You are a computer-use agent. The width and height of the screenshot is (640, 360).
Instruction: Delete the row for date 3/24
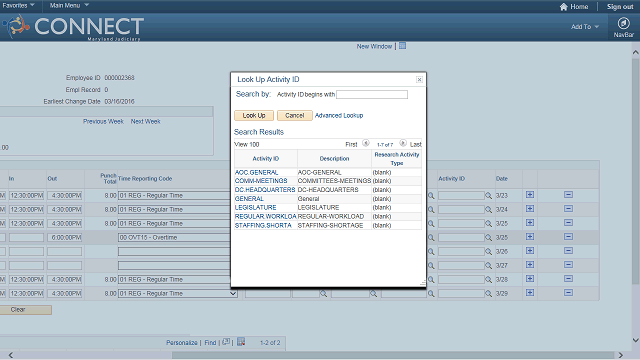568,209
